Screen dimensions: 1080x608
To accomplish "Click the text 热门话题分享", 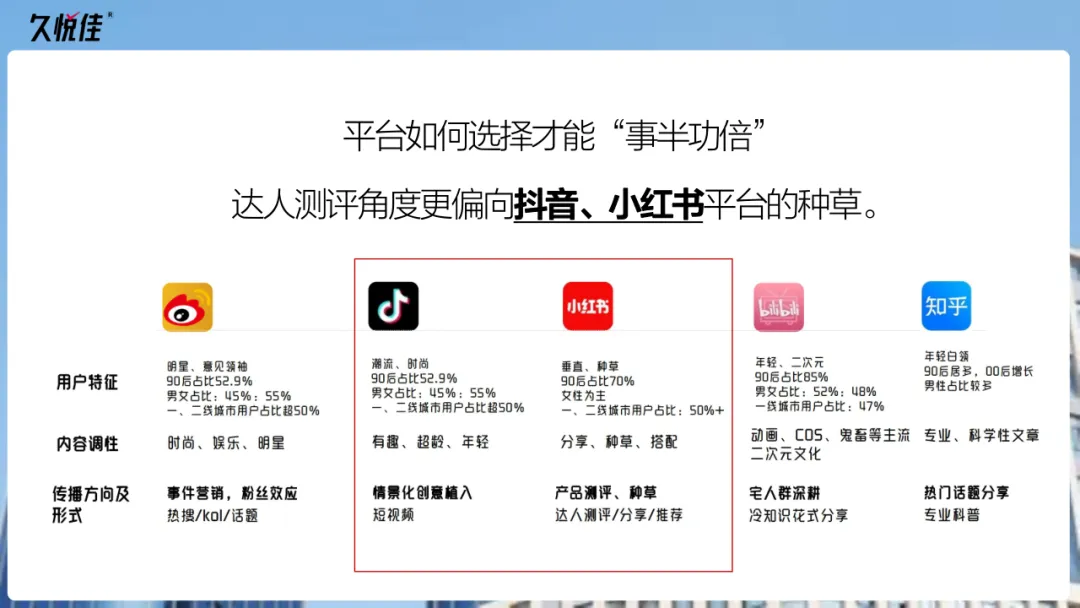I will tap(966, 492).
